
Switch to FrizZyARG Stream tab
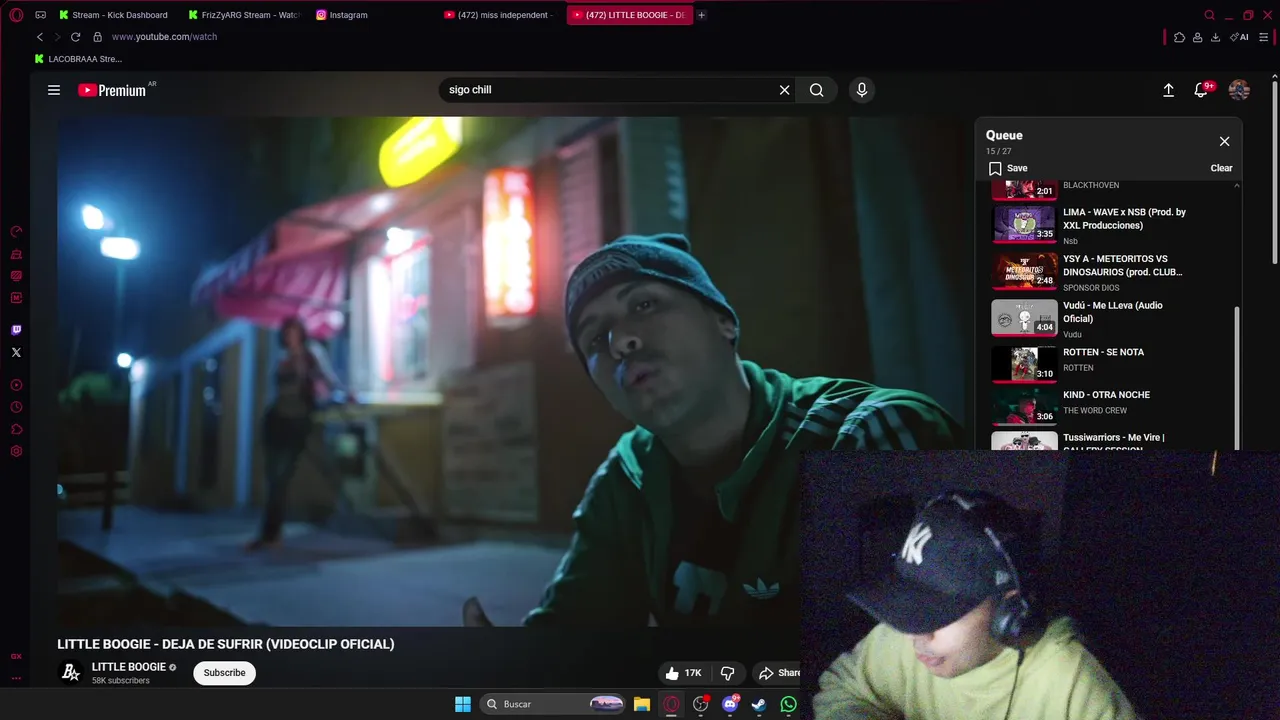[245, 15]
